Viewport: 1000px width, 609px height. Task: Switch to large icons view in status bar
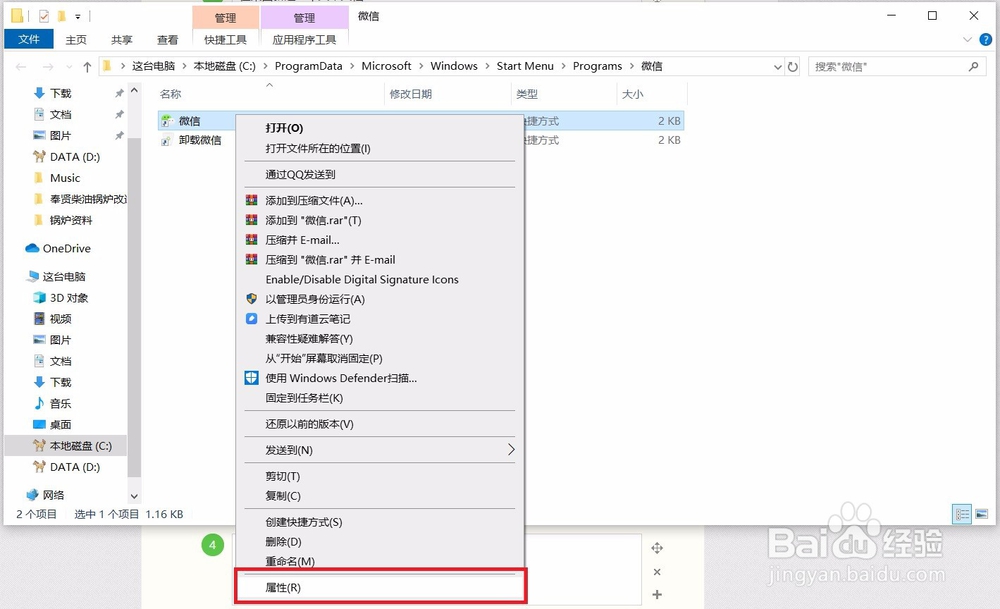click(x=982, y=513)
